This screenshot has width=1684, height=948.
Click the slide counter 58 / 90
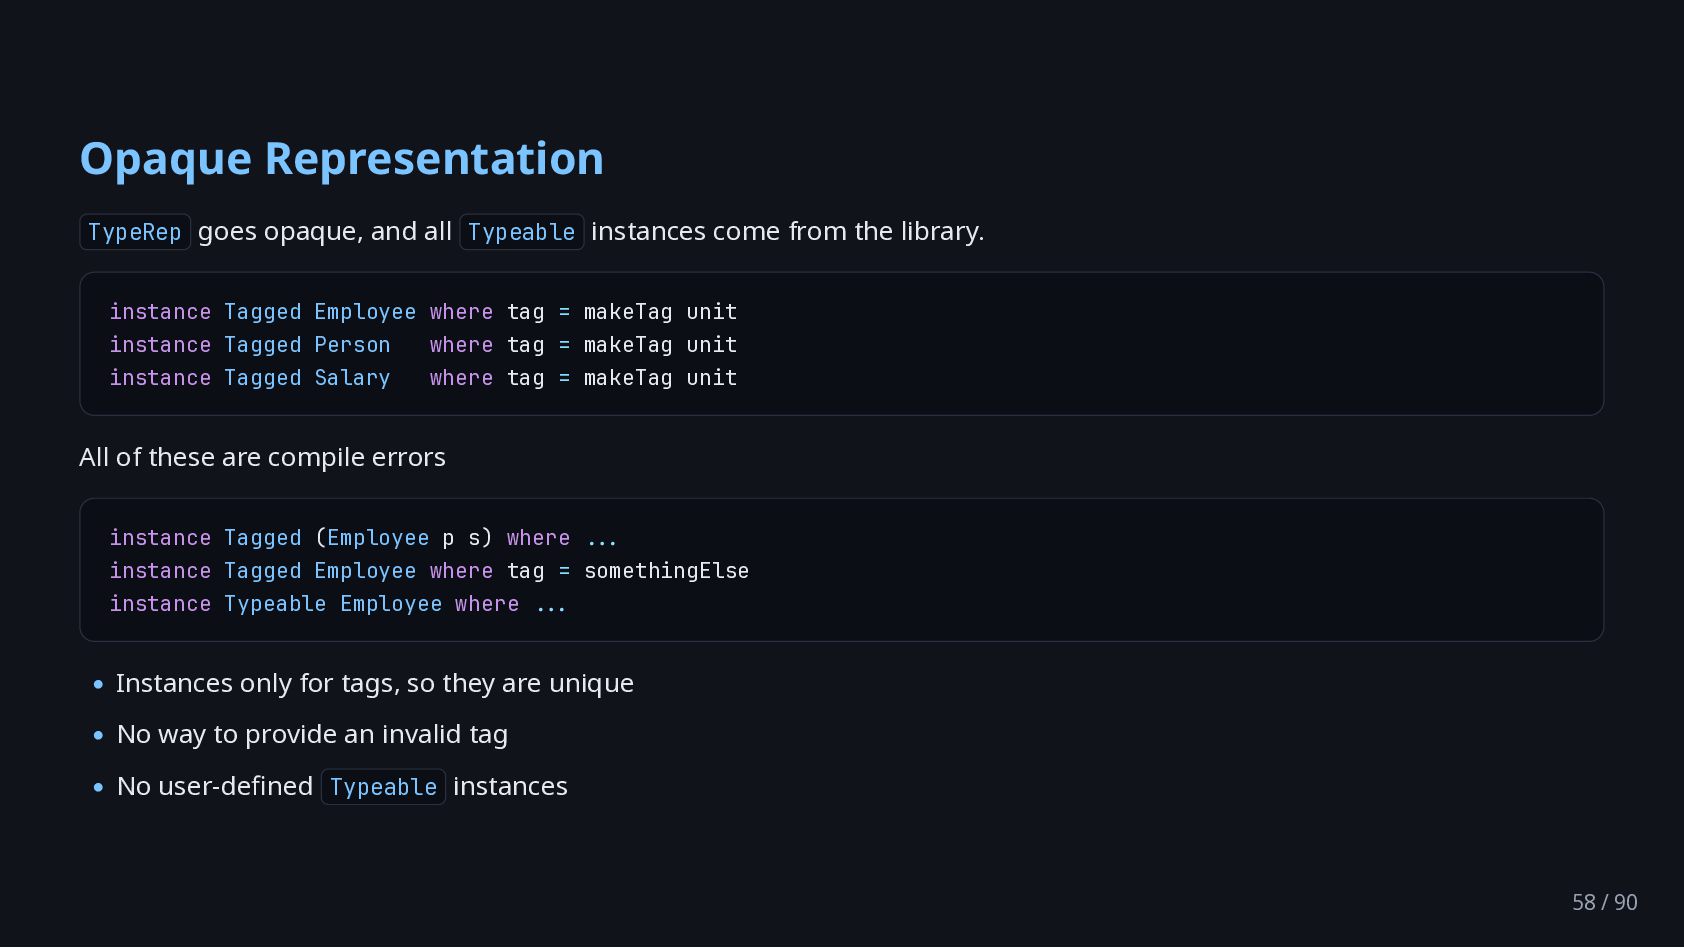pos(1604,902)
